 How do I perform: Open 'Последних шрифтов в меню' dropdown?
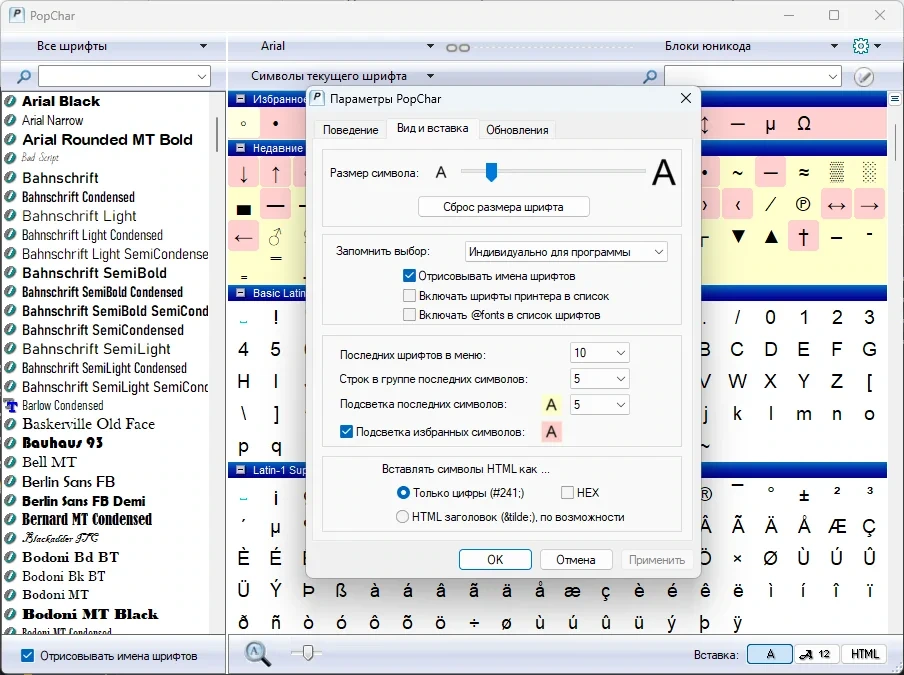tap(599, 353)
